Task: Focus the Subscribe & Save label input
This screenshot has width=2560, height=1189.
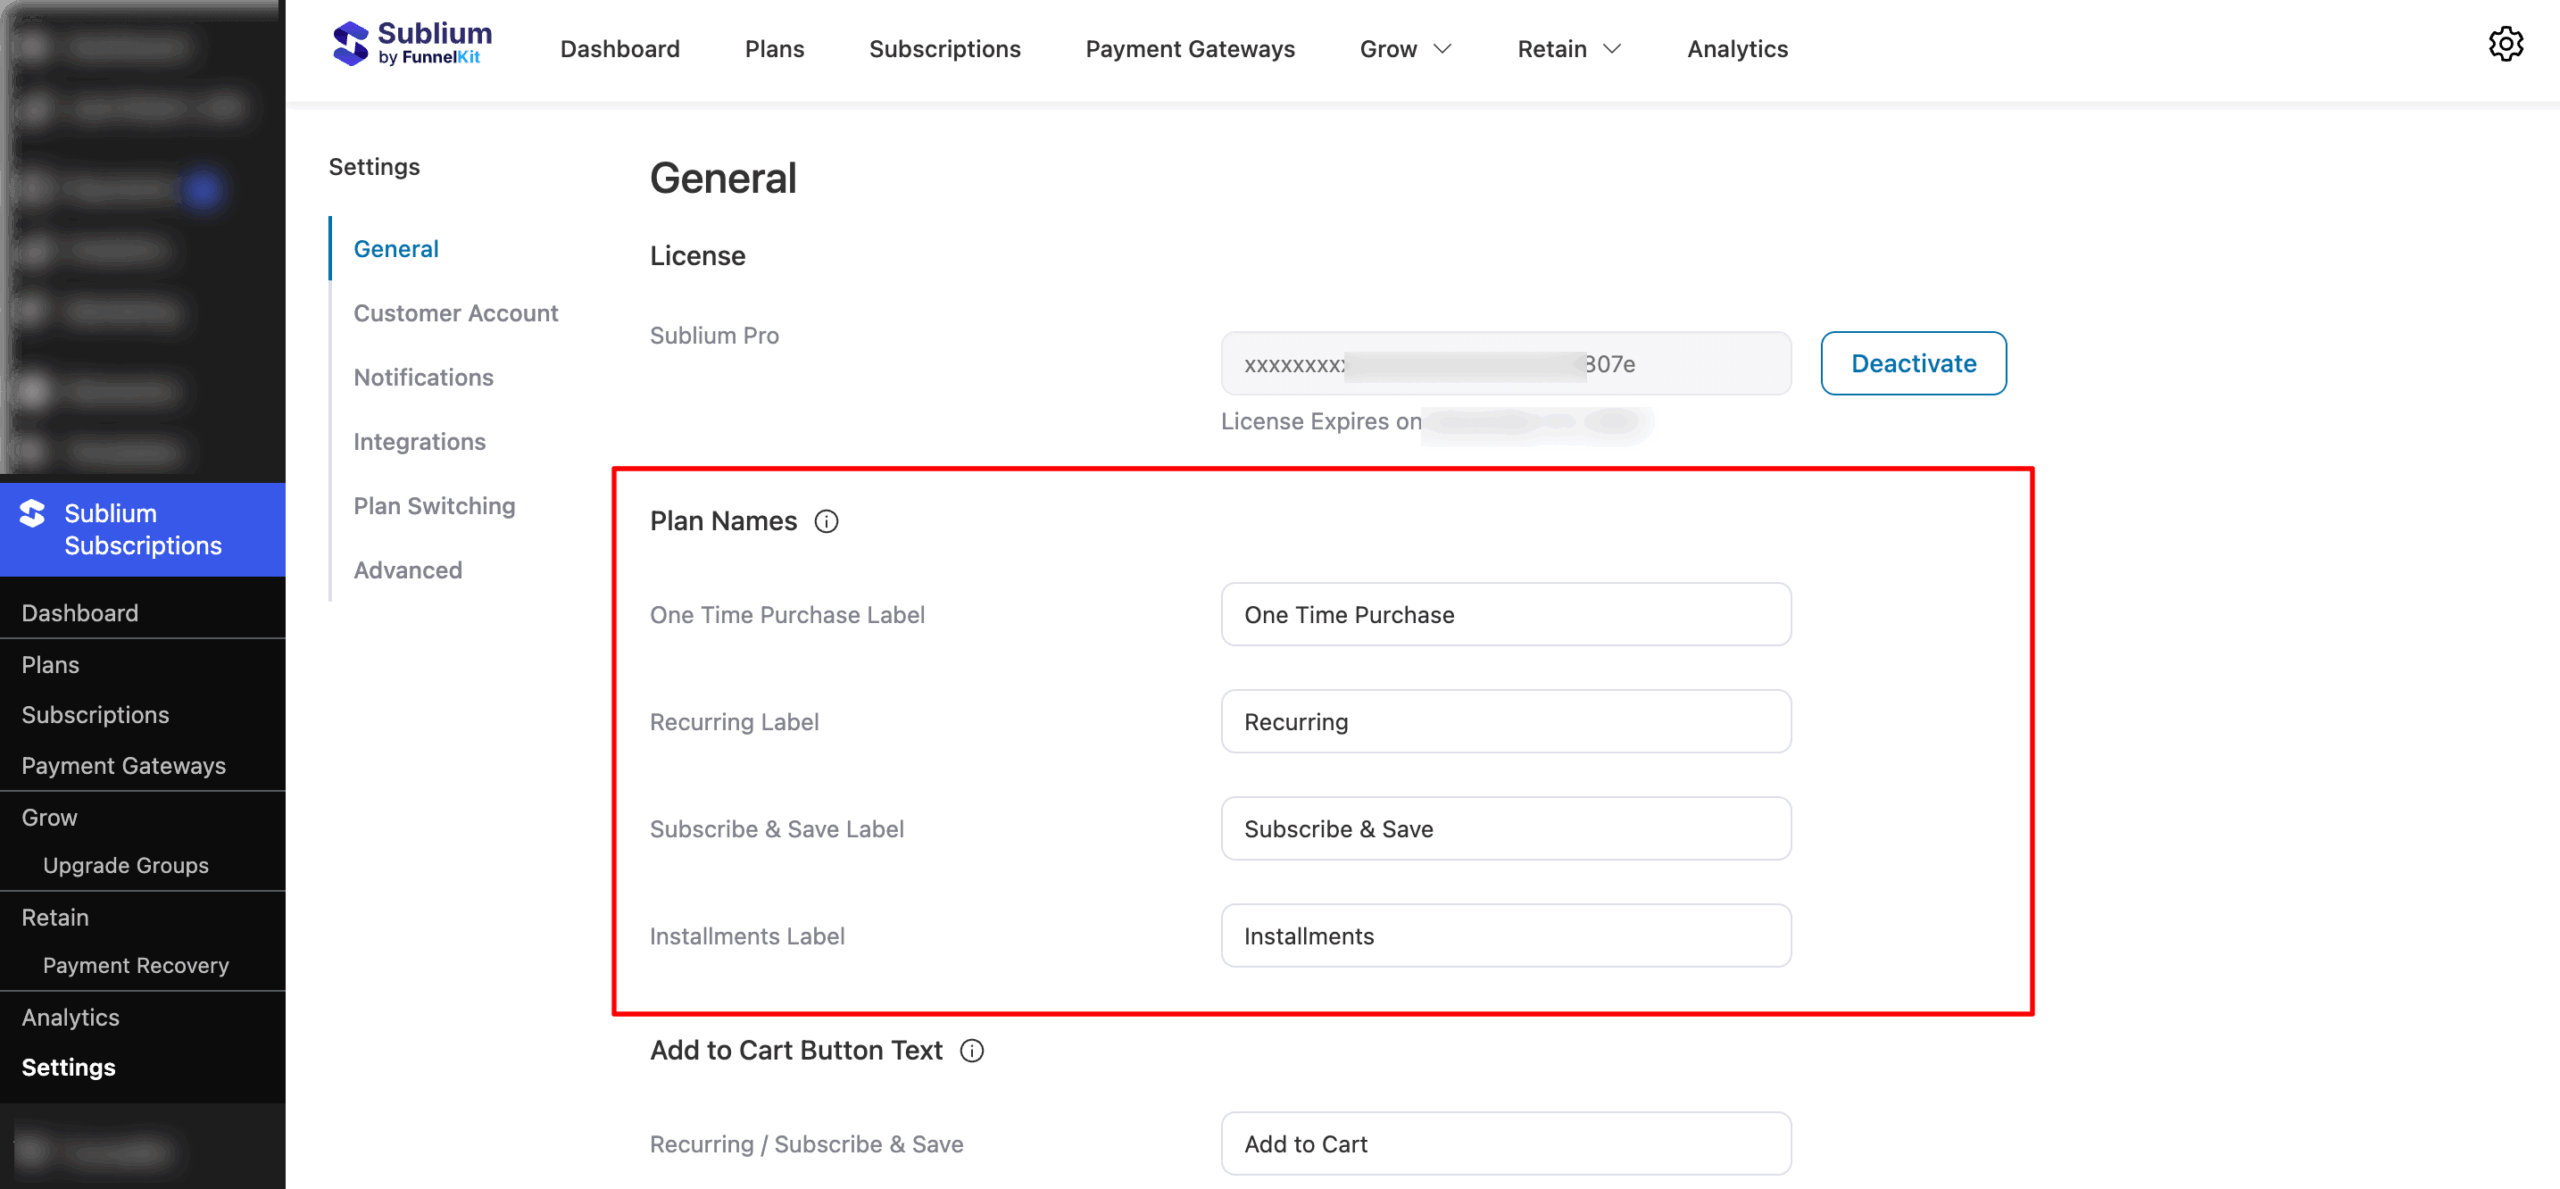Action: (1505, 828)
